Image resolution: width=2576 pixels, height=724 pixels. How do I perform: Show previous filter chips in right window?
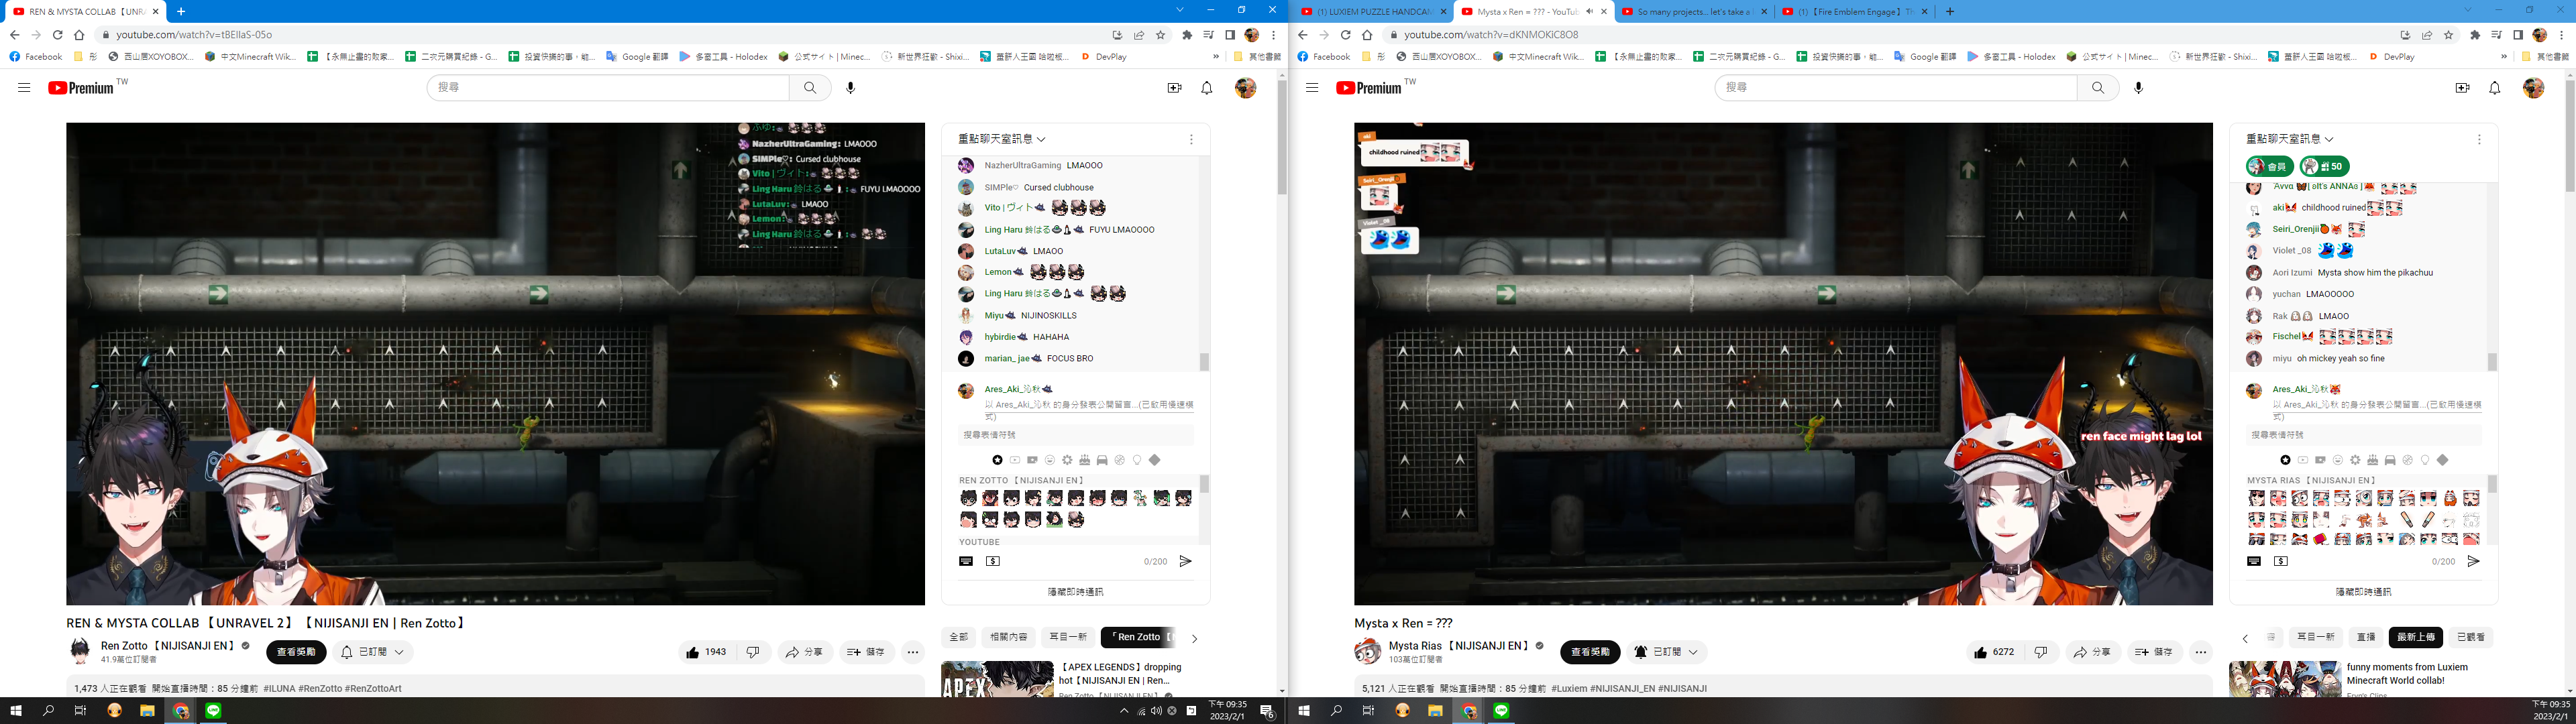point(2245,638)
